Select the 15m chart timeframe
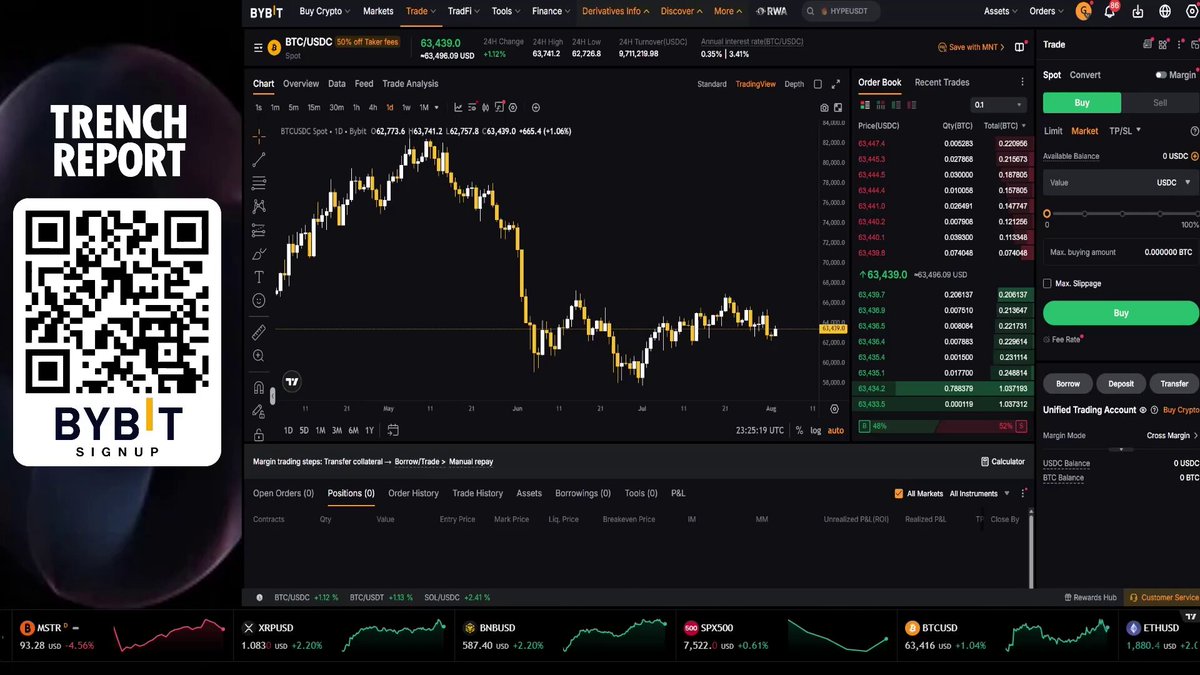 coord(314,107)
